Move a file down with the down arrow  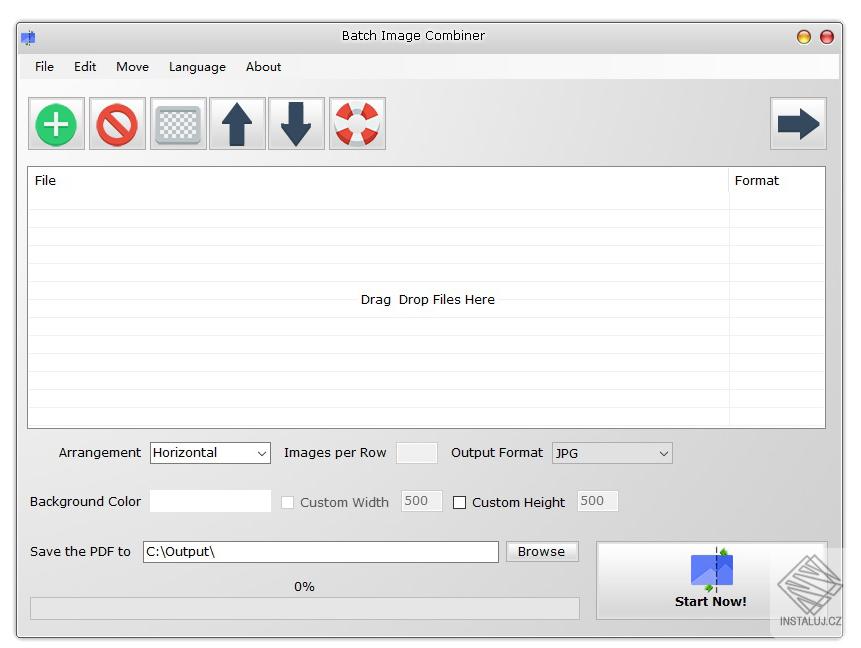point(297,123)
